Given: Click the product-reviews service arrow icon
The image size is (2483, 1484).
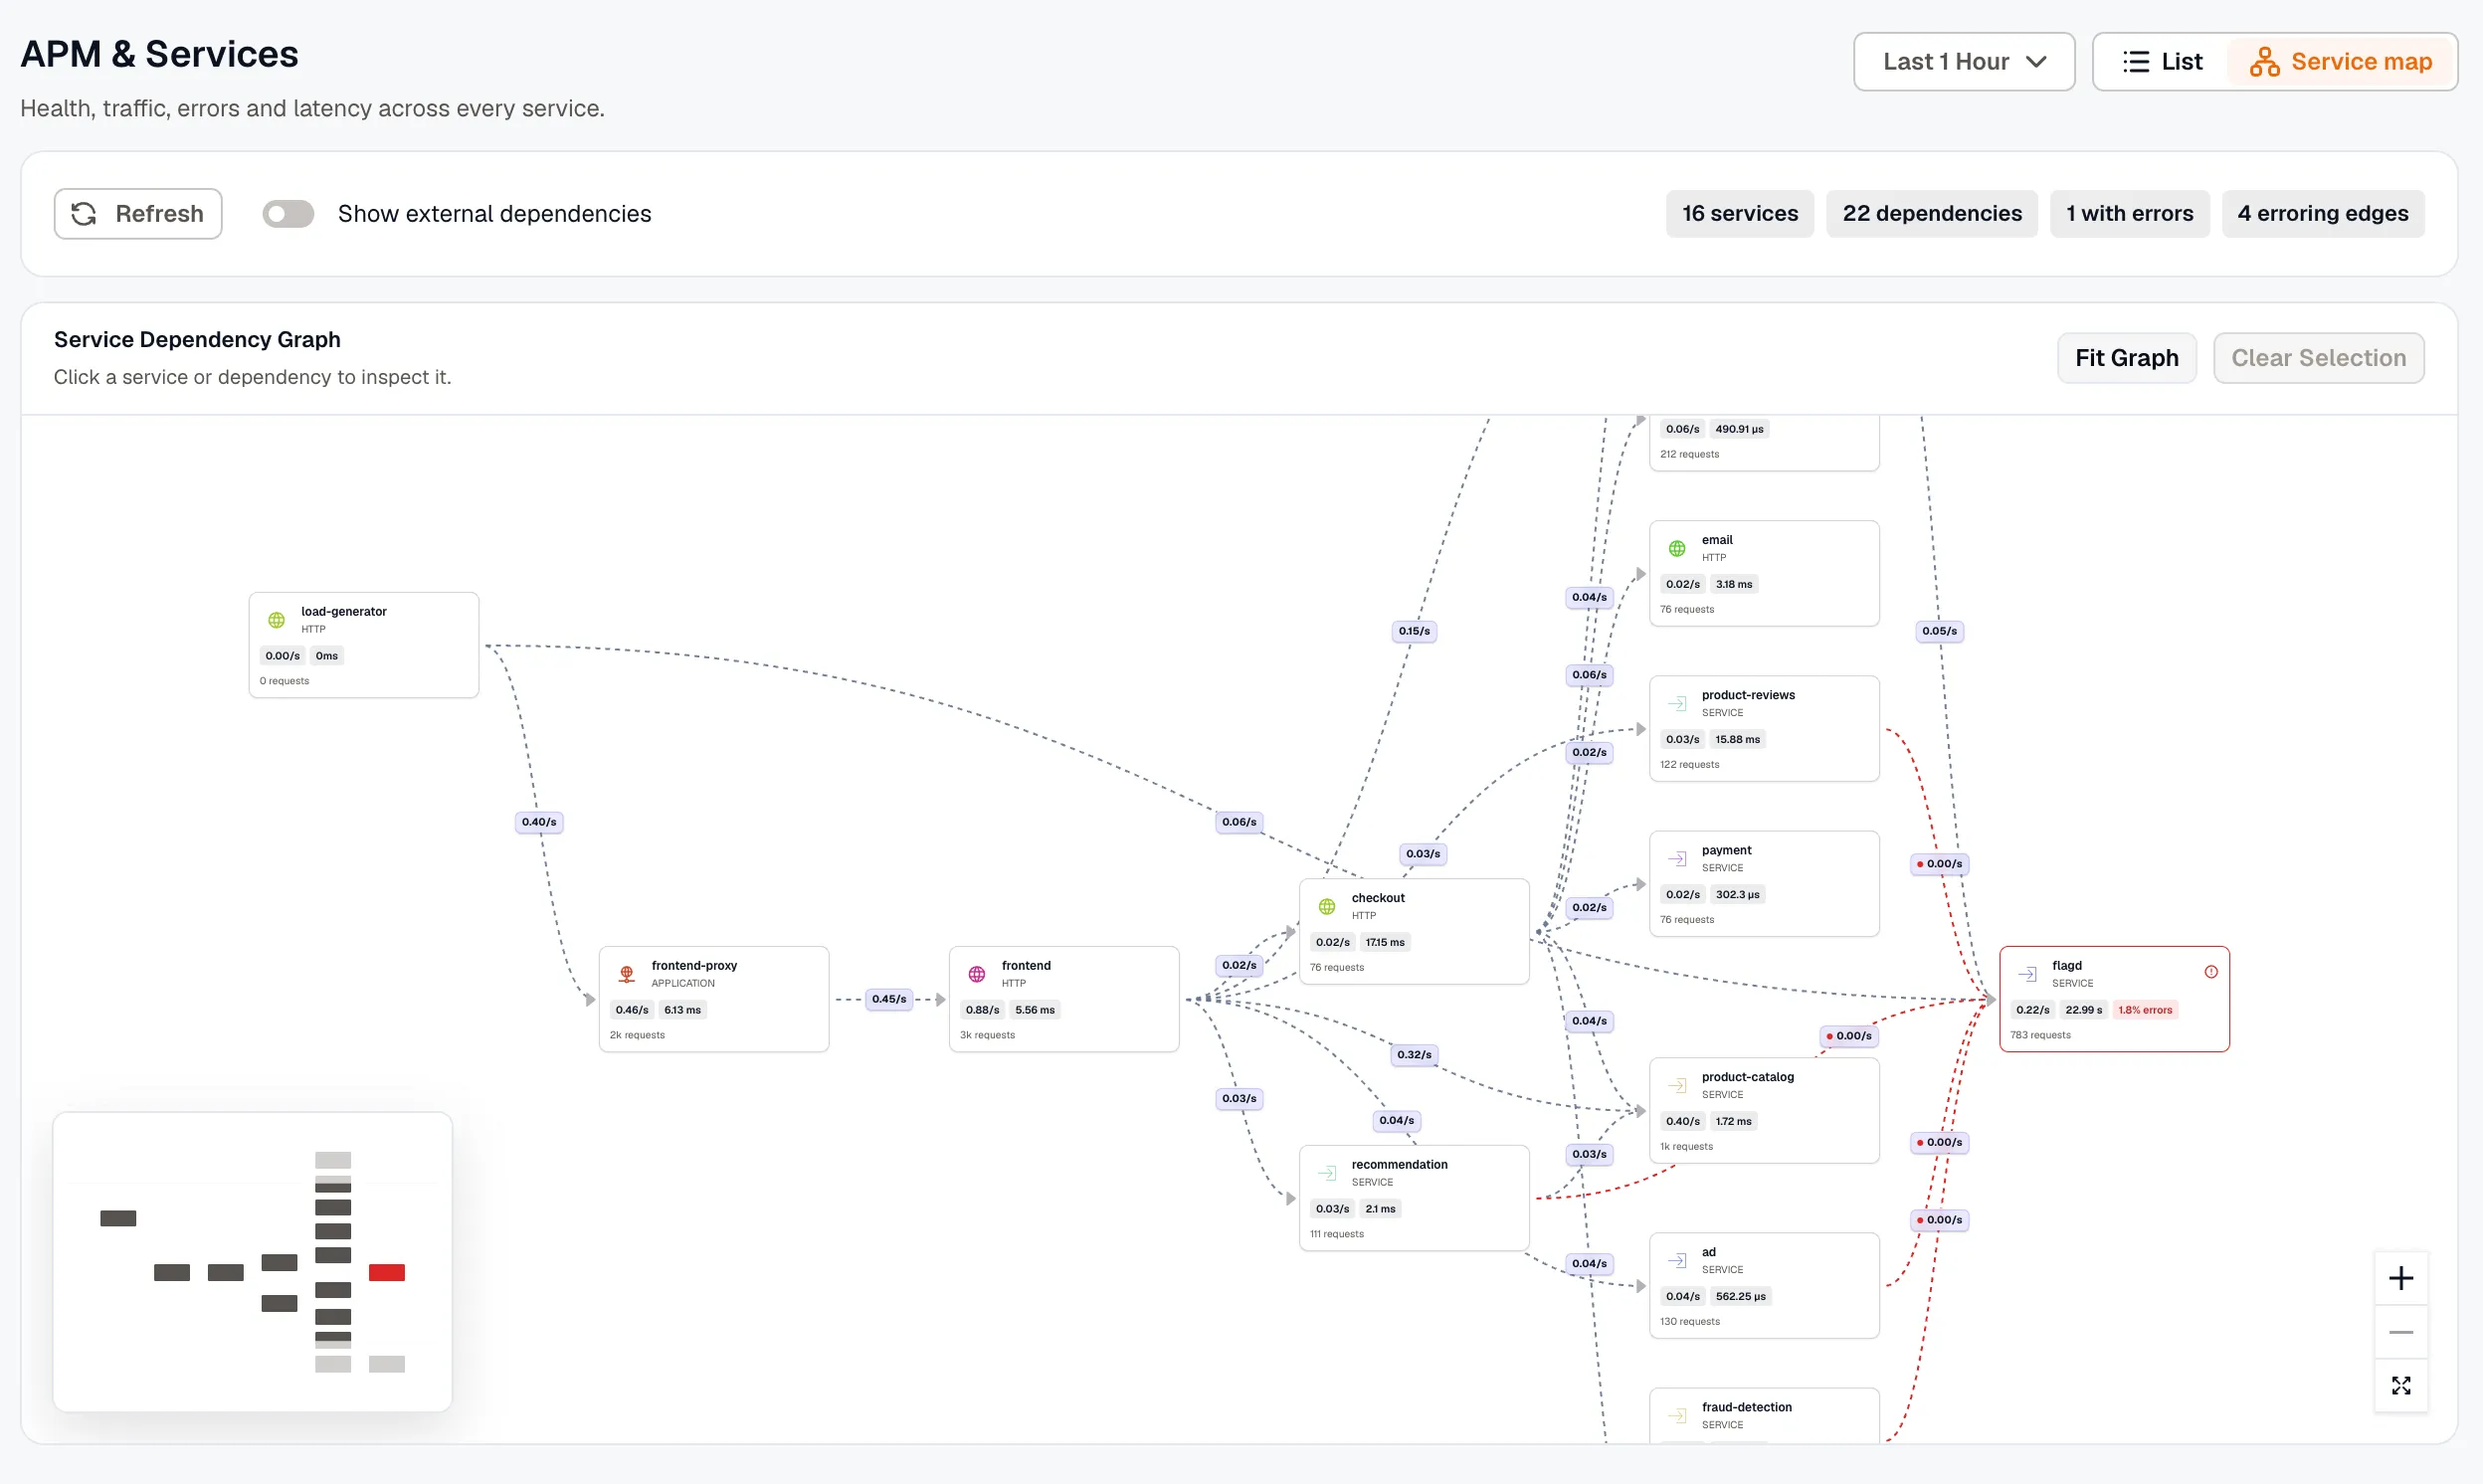Looking at the screenshot, I should coord(1677,703).
